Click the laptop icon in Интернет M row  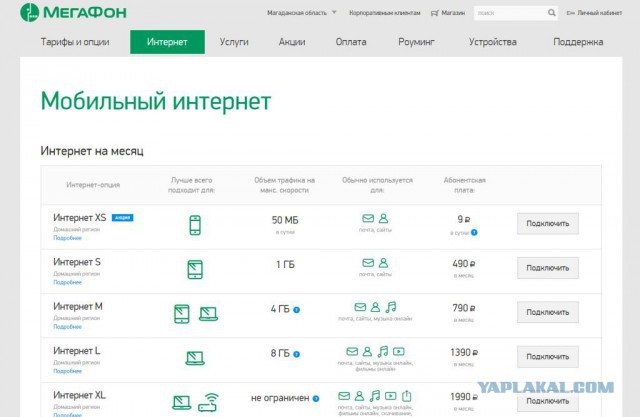pyautogui.click(x=208, y=314)
